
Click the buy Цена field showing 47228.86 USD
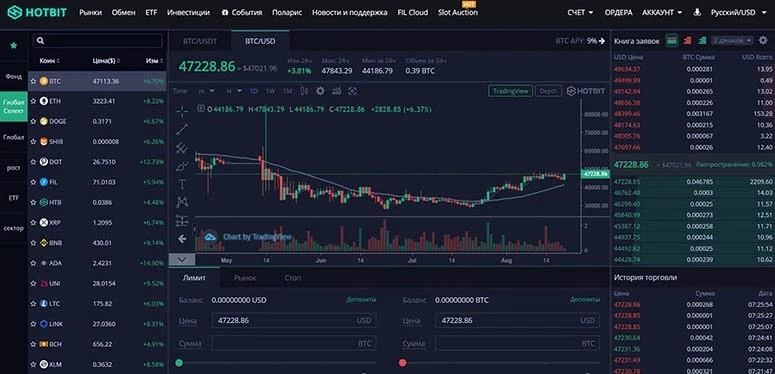294,321
